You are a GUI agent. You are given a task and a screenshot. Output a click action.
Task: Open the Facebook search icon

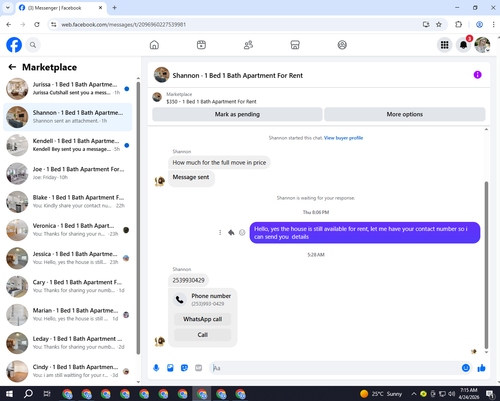[33, 45]
